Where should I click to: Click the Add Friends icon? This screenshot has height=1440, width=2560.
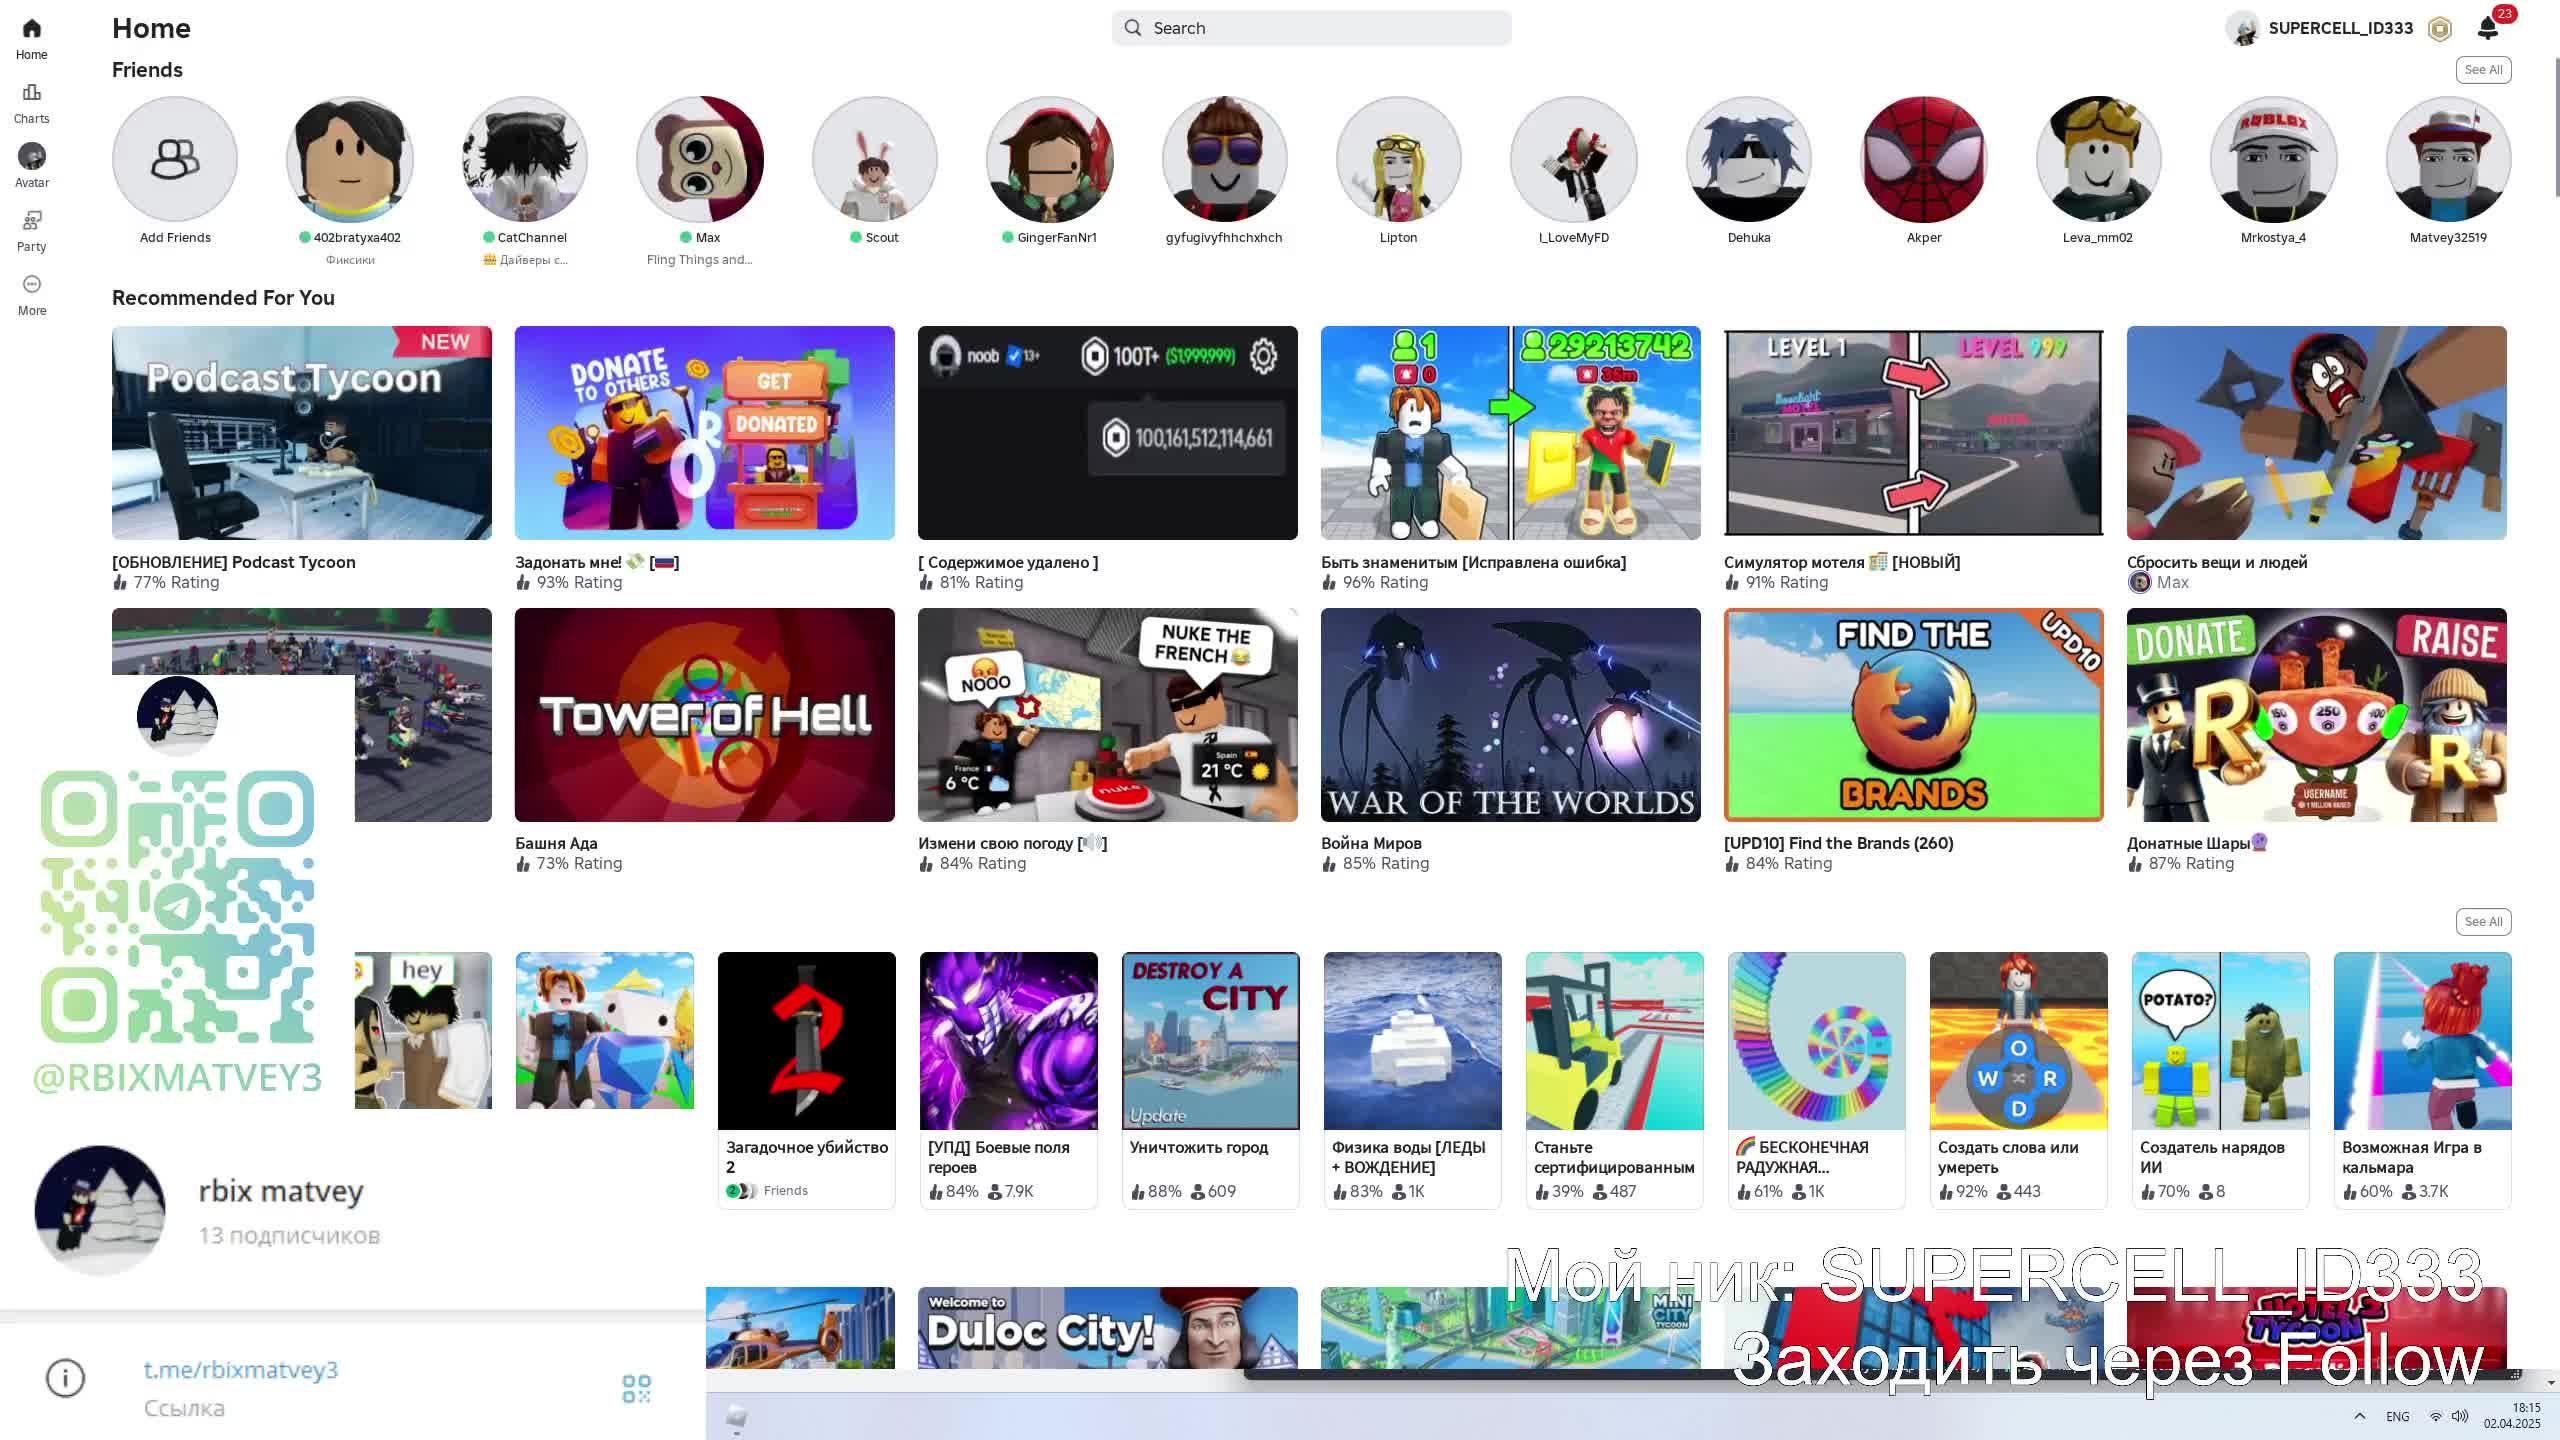coord(175,159)
